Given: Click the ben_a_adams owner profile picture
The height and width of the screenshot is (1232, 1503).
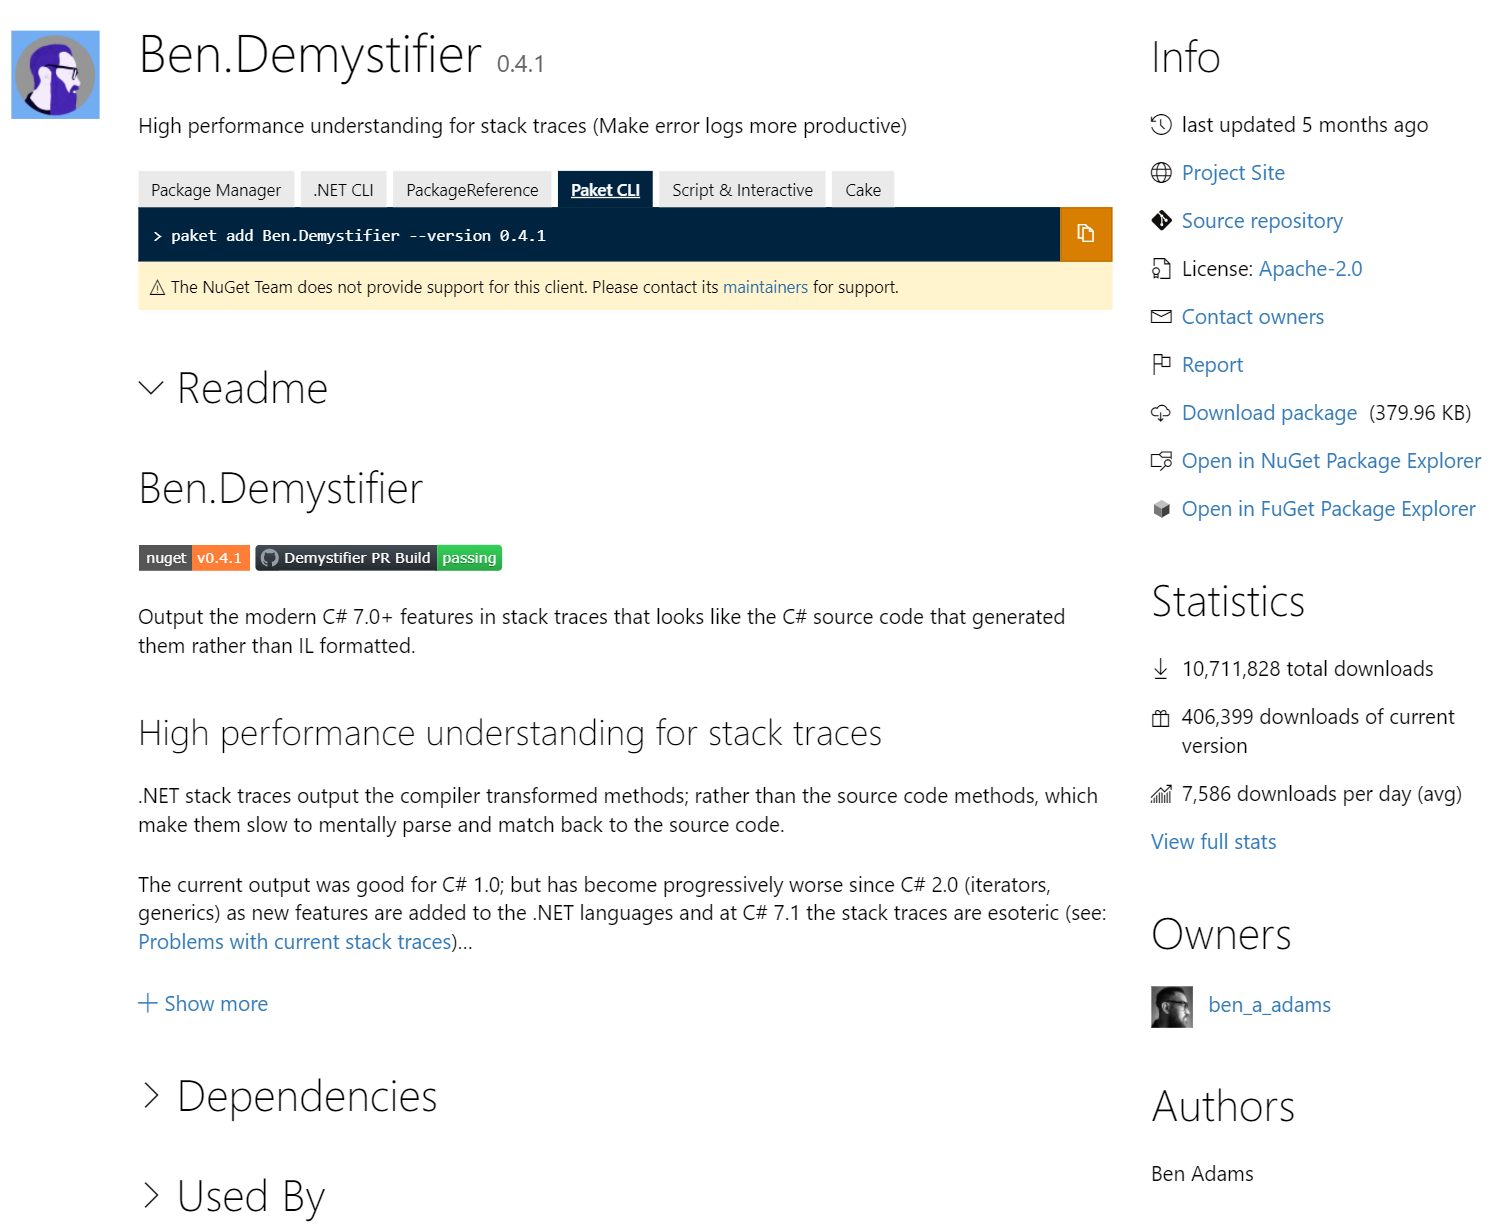Looking at the screenshot, I should pyautogui.click(x=1172, y=1006).
